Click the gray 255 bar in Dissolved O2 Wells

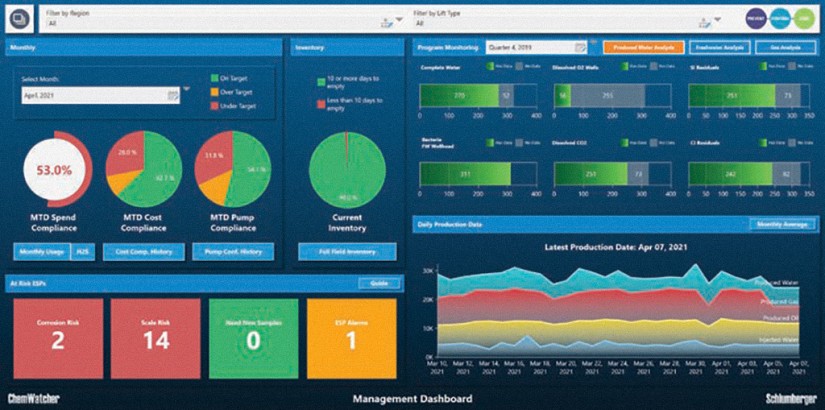[x=608, y=95]
